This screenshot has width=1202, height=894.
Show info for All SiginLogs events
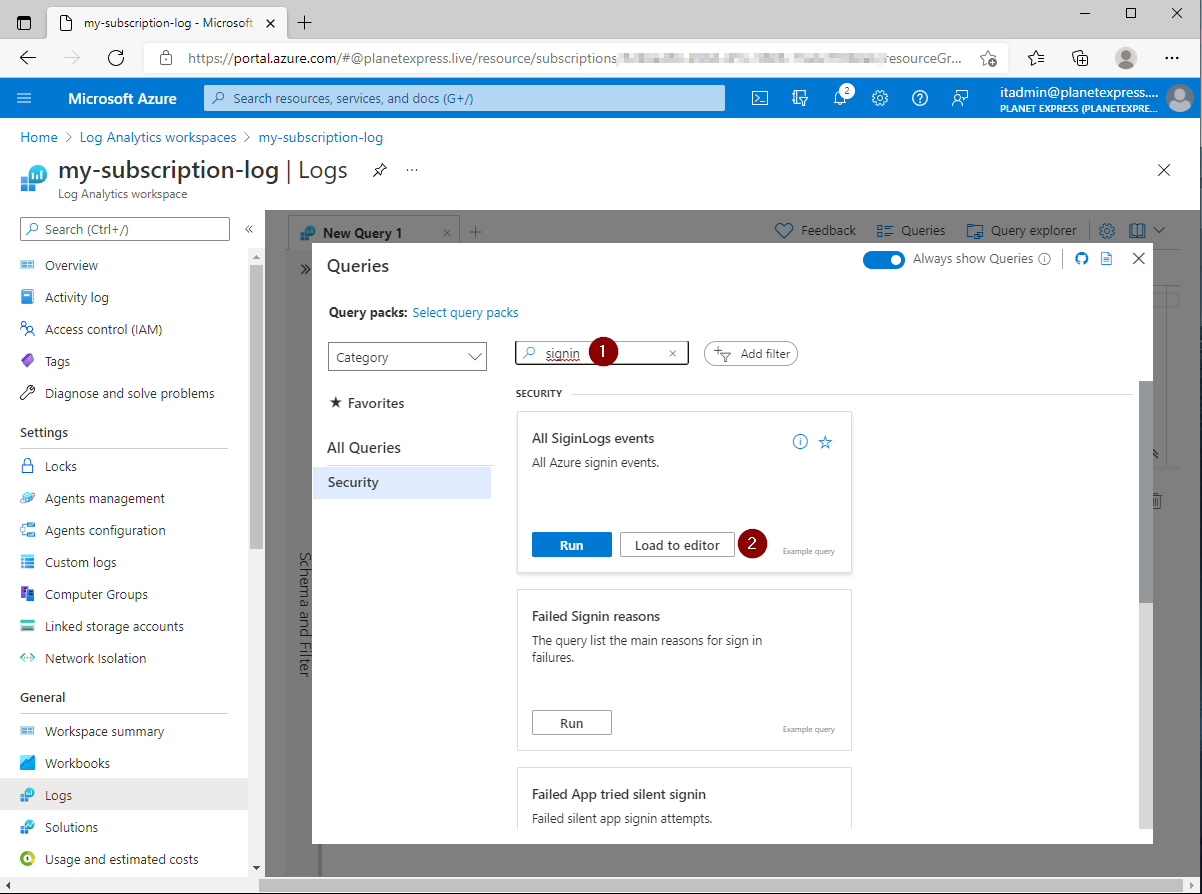(x=800, y=442)
